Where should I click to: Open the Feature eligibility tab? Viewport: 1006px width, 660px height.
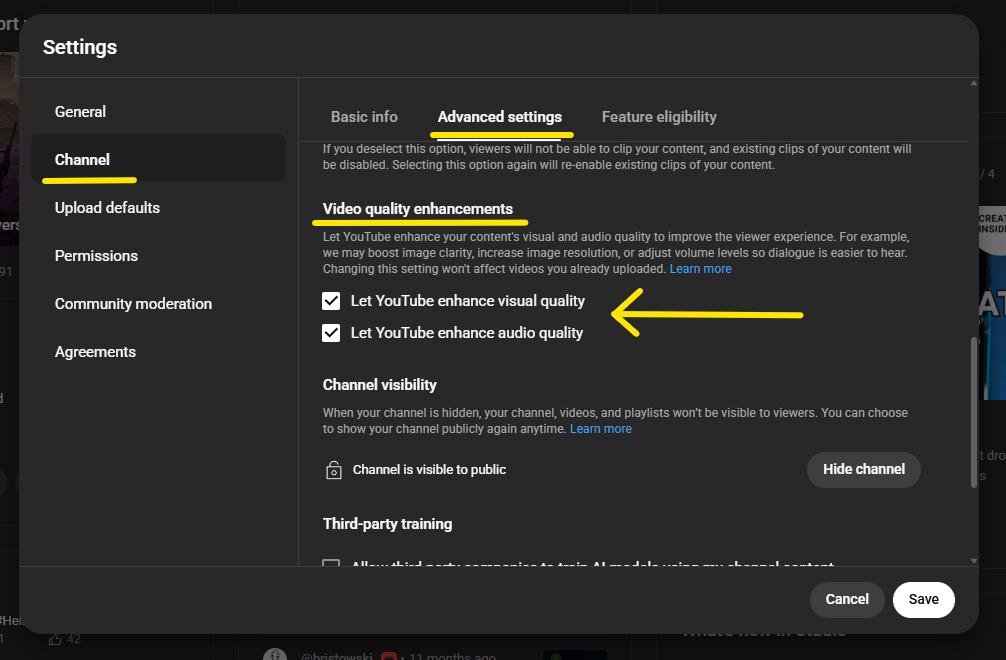[x=659, y=117]
